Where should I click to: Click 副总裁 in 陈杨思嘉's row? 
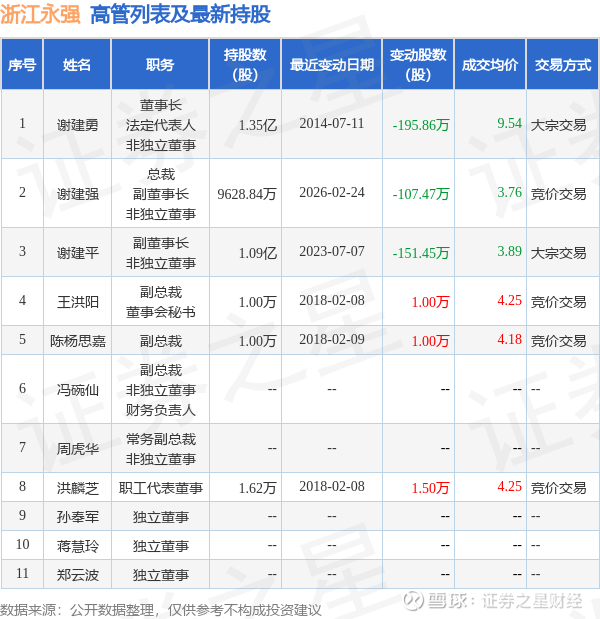[161, 341]
